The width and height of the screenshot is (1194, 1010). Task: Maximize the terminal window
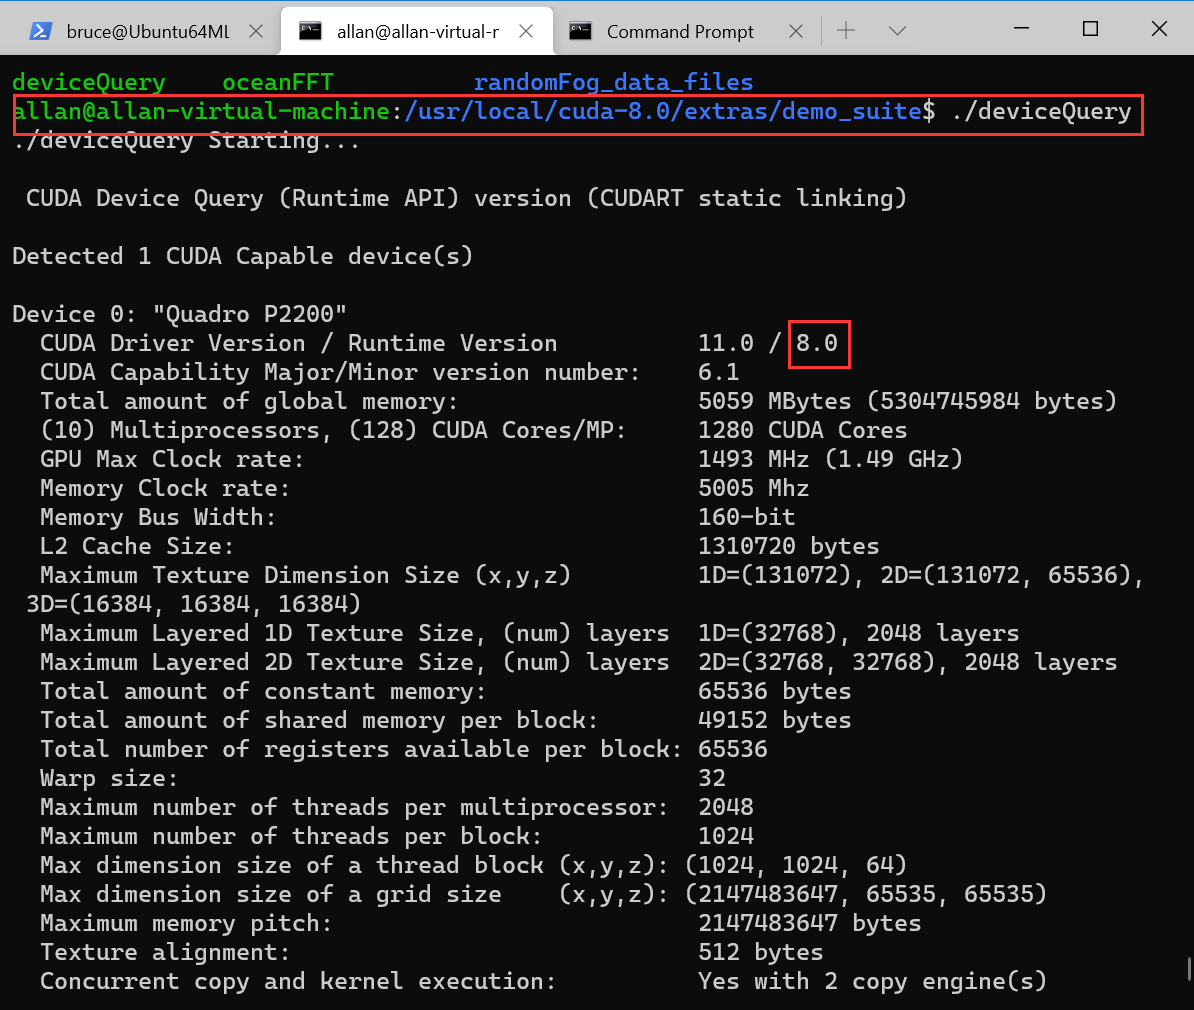(x=1090, y=29)
